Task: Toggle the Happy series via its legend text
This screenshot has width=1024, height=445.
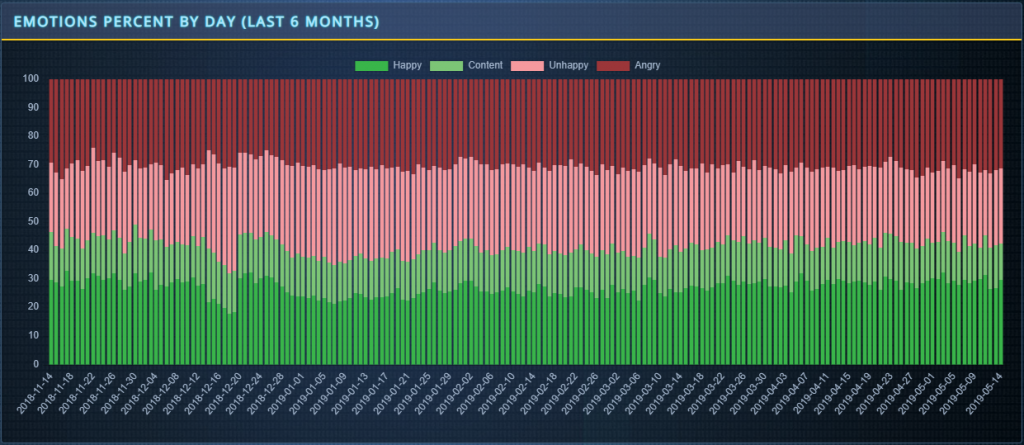Action: (x=407, y=65)
